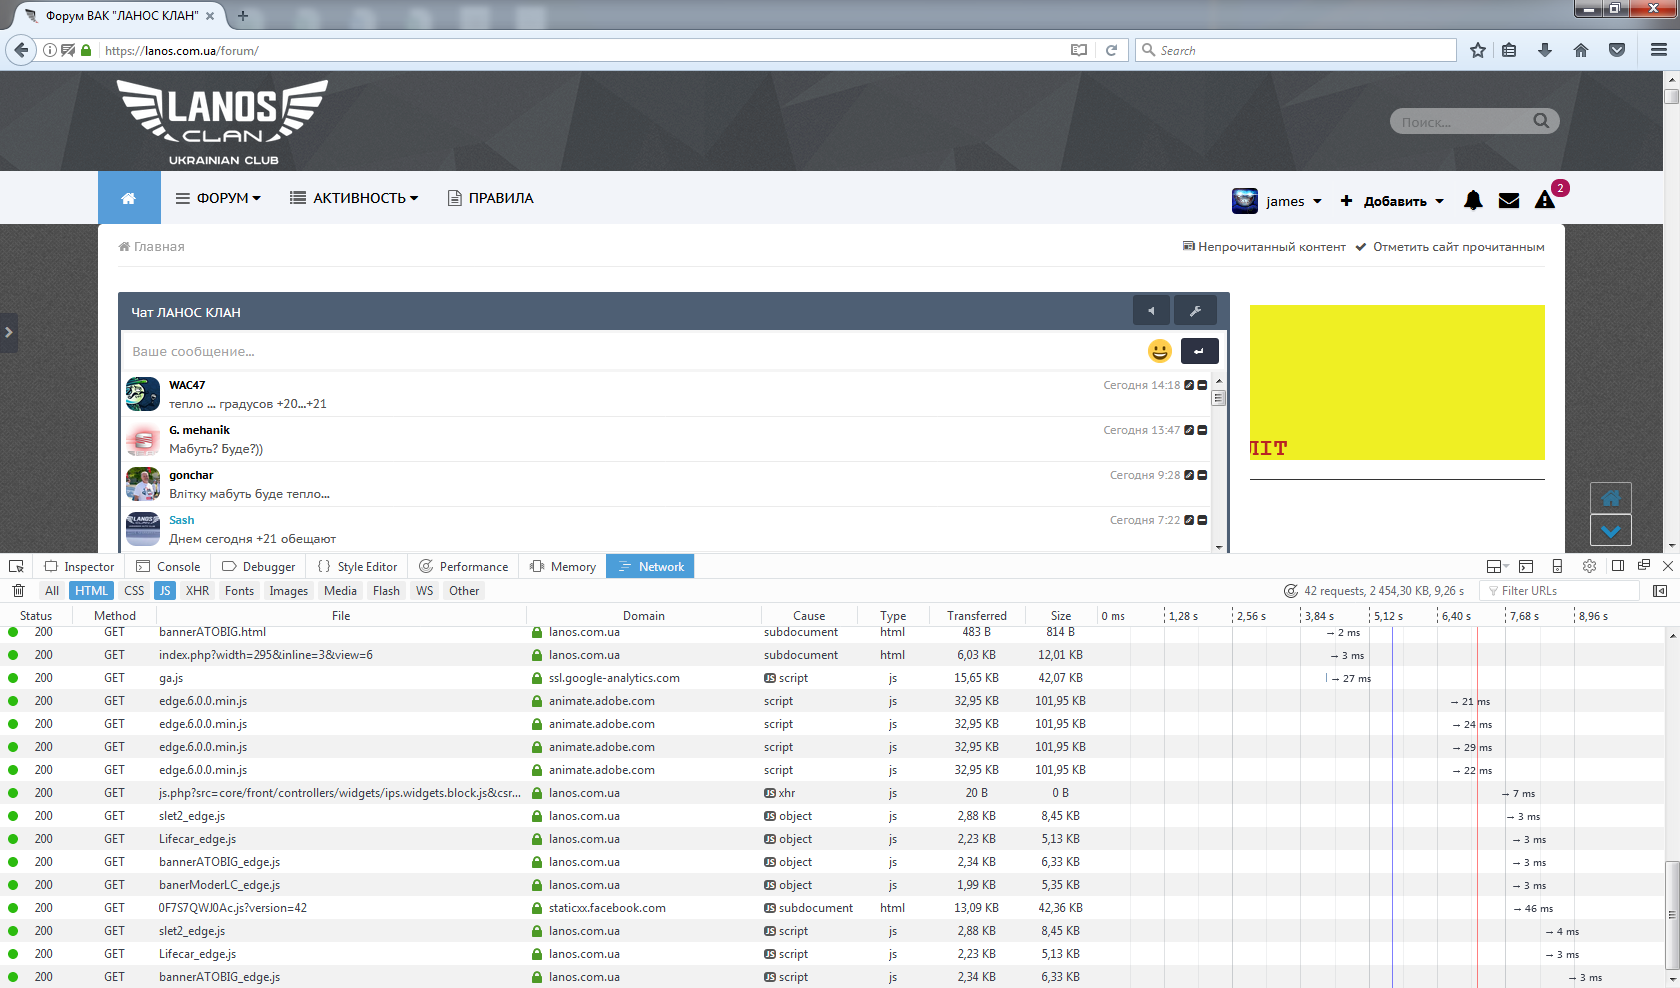Switch to the Console tab

[168, 566]
